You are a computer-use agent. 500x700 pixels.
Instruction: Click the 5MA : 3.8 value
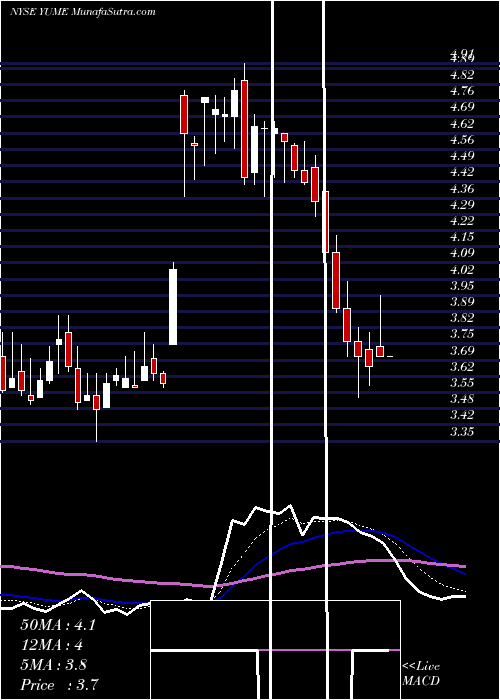(54, 665)
